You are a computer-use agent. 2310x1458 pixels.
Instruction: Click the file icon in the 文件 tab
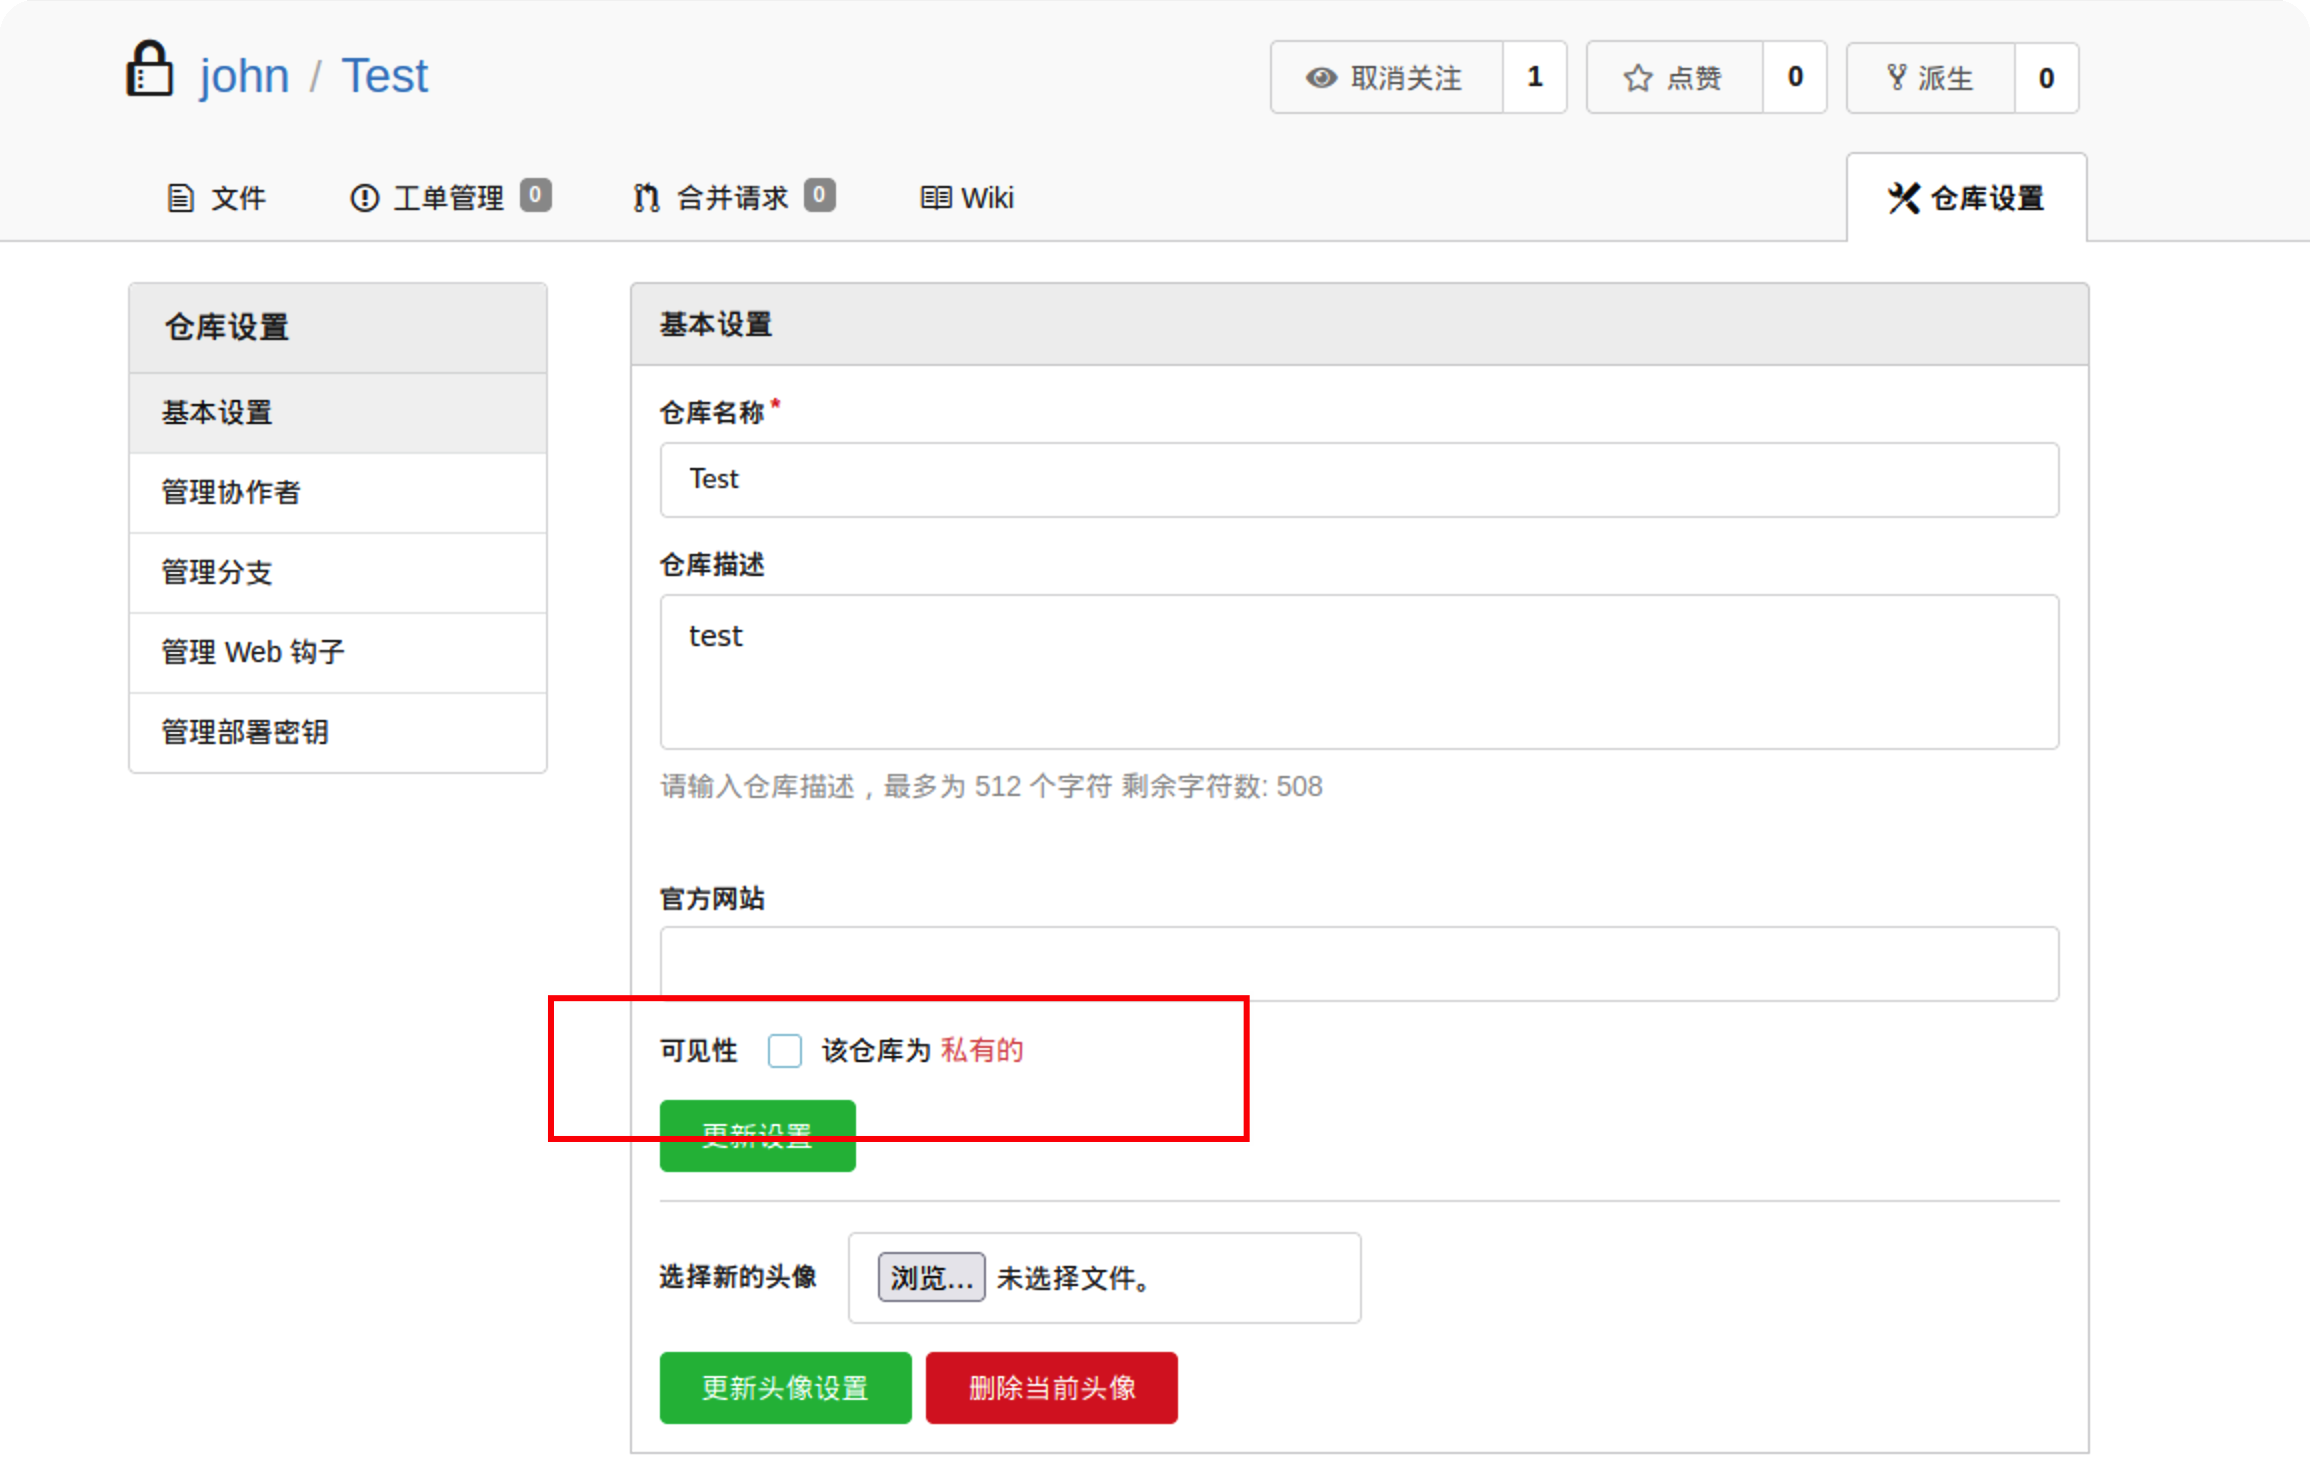pos(180,198)
